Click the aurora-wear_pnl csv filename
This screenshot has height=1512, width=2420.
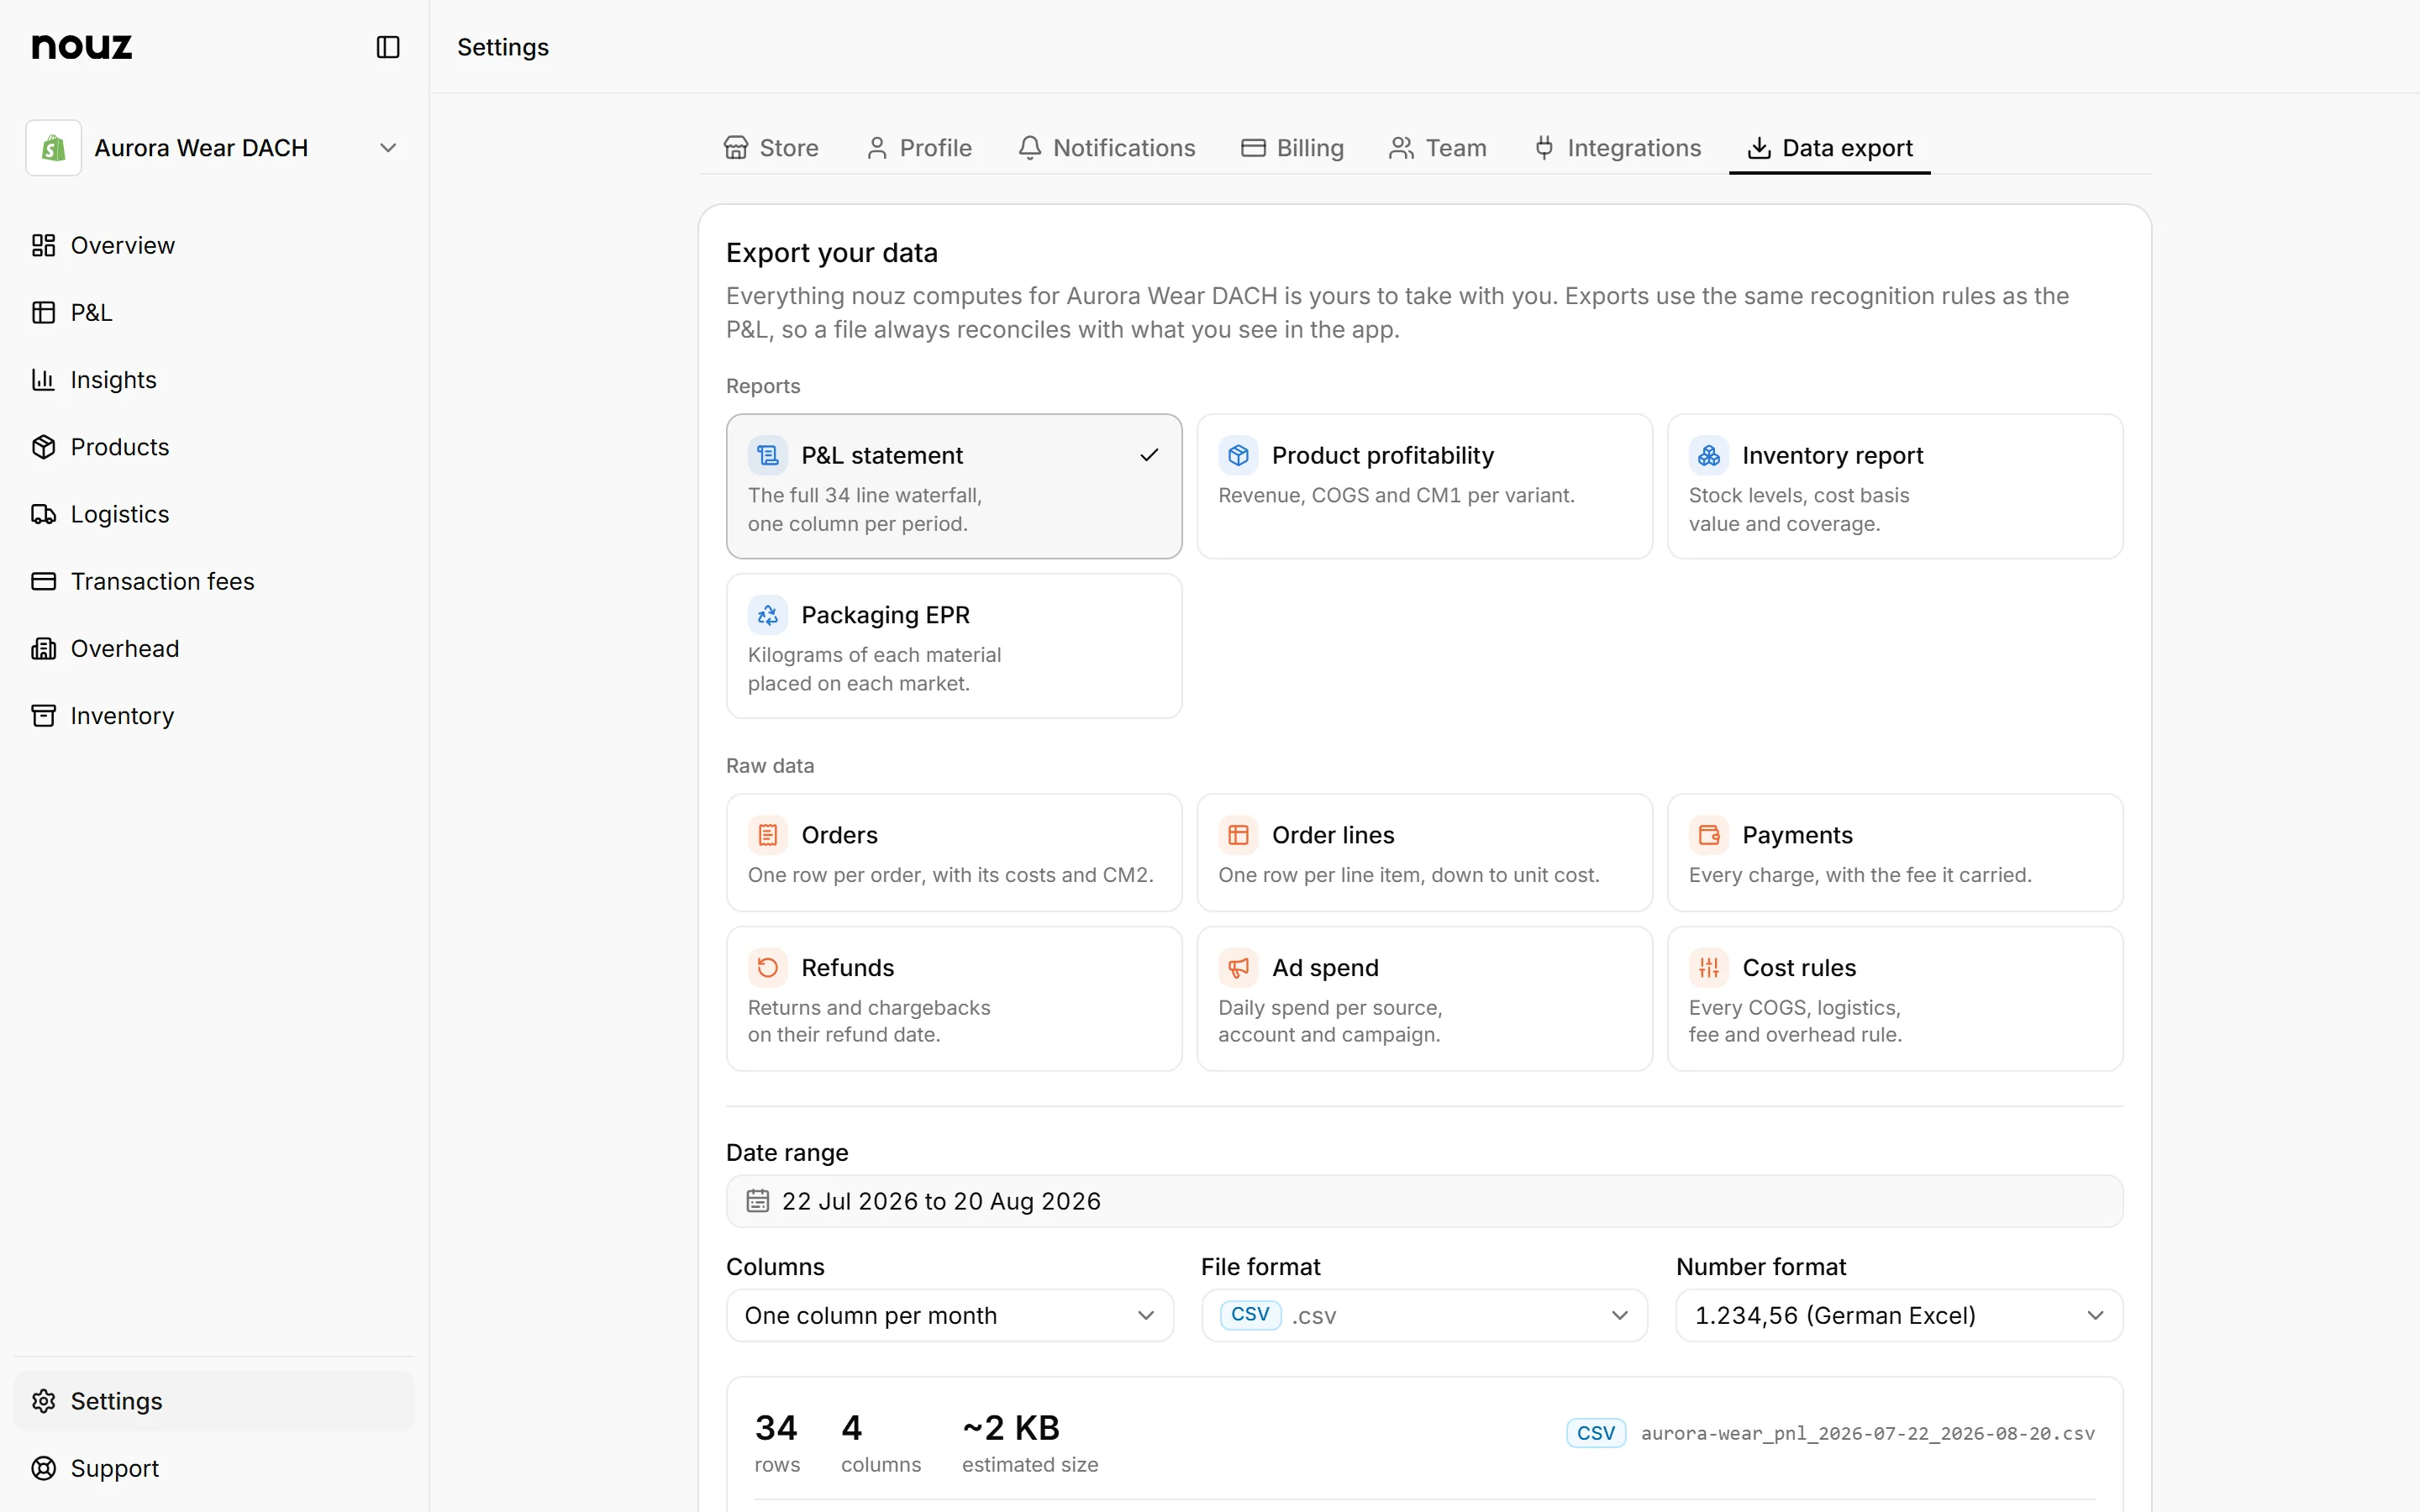point(1867,1433)
